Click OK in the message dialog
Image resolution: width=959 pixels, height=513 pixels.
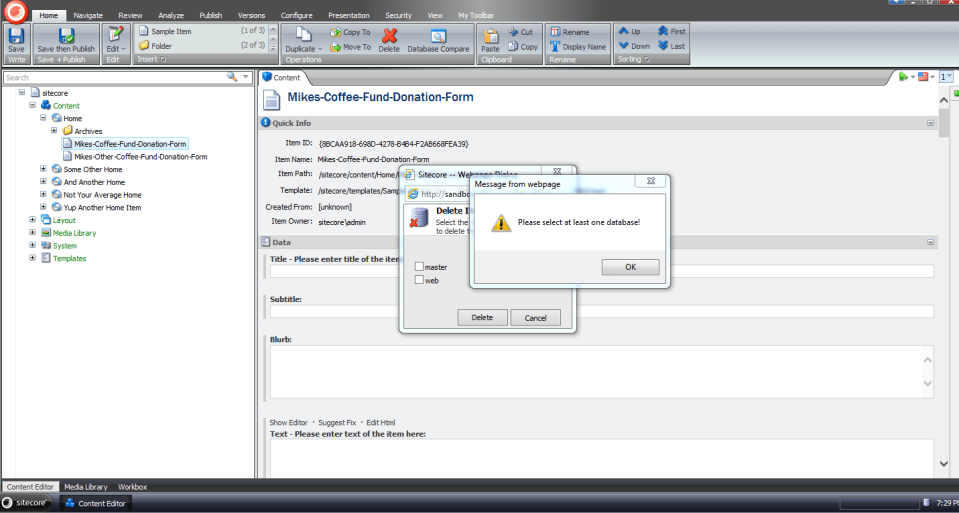pyautogui.click(x=630, y=267)
